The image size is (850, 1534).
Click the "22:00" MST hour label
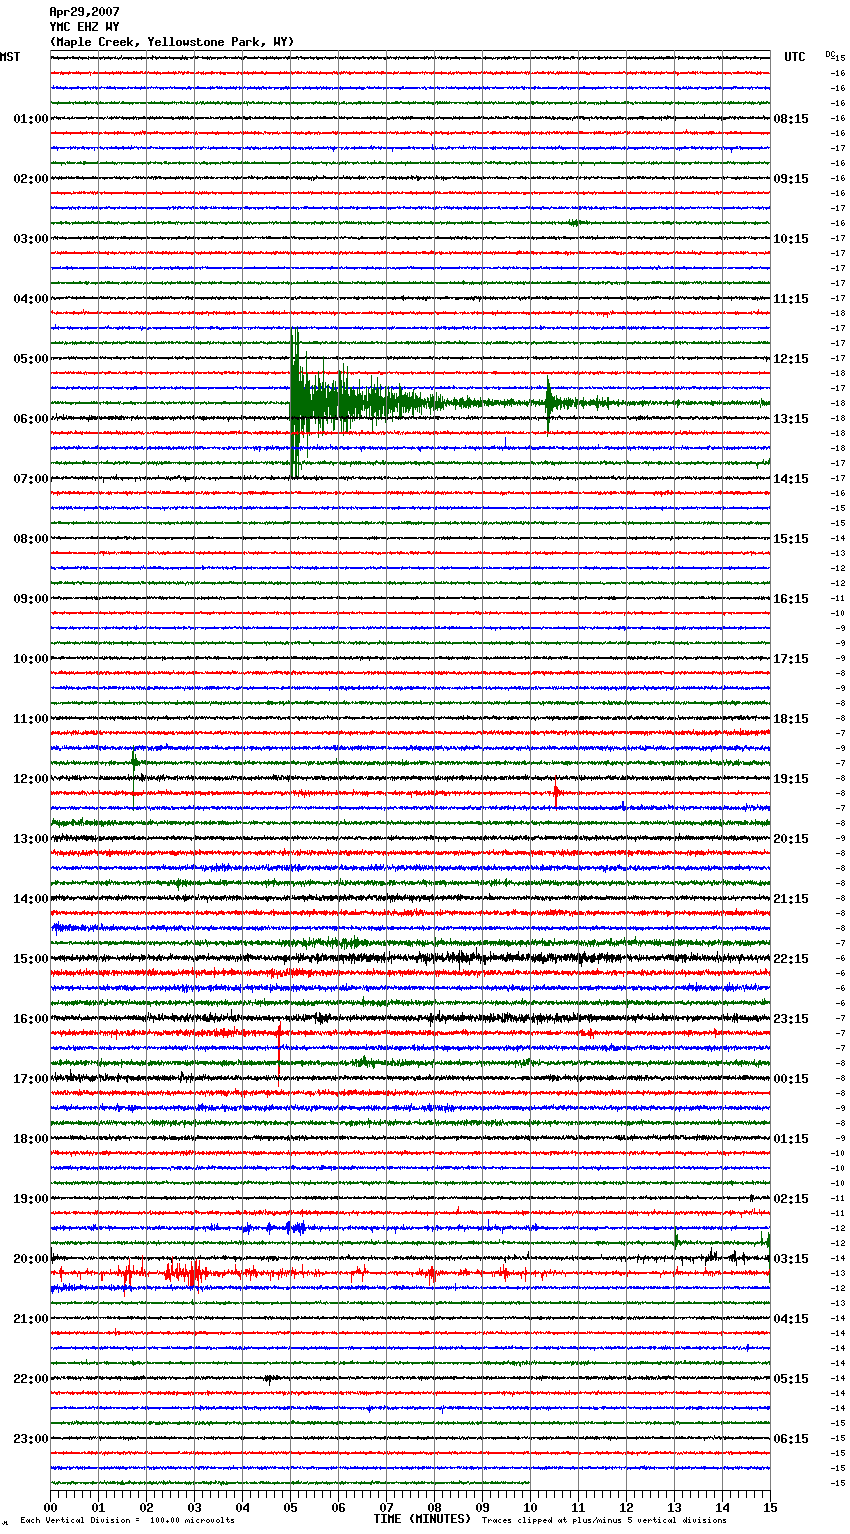click(x=31, y=1379)
